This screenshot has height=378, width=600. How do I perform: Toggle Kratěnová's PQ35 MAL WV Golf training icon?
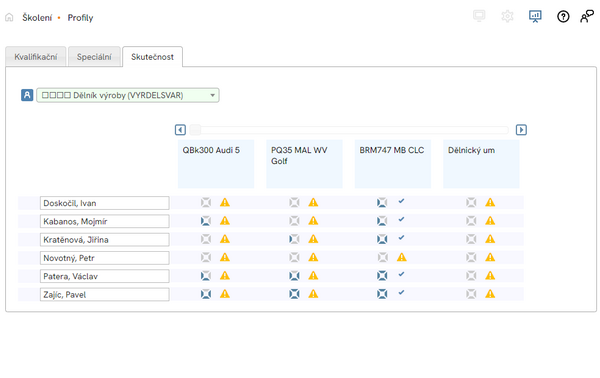(294, 239)
